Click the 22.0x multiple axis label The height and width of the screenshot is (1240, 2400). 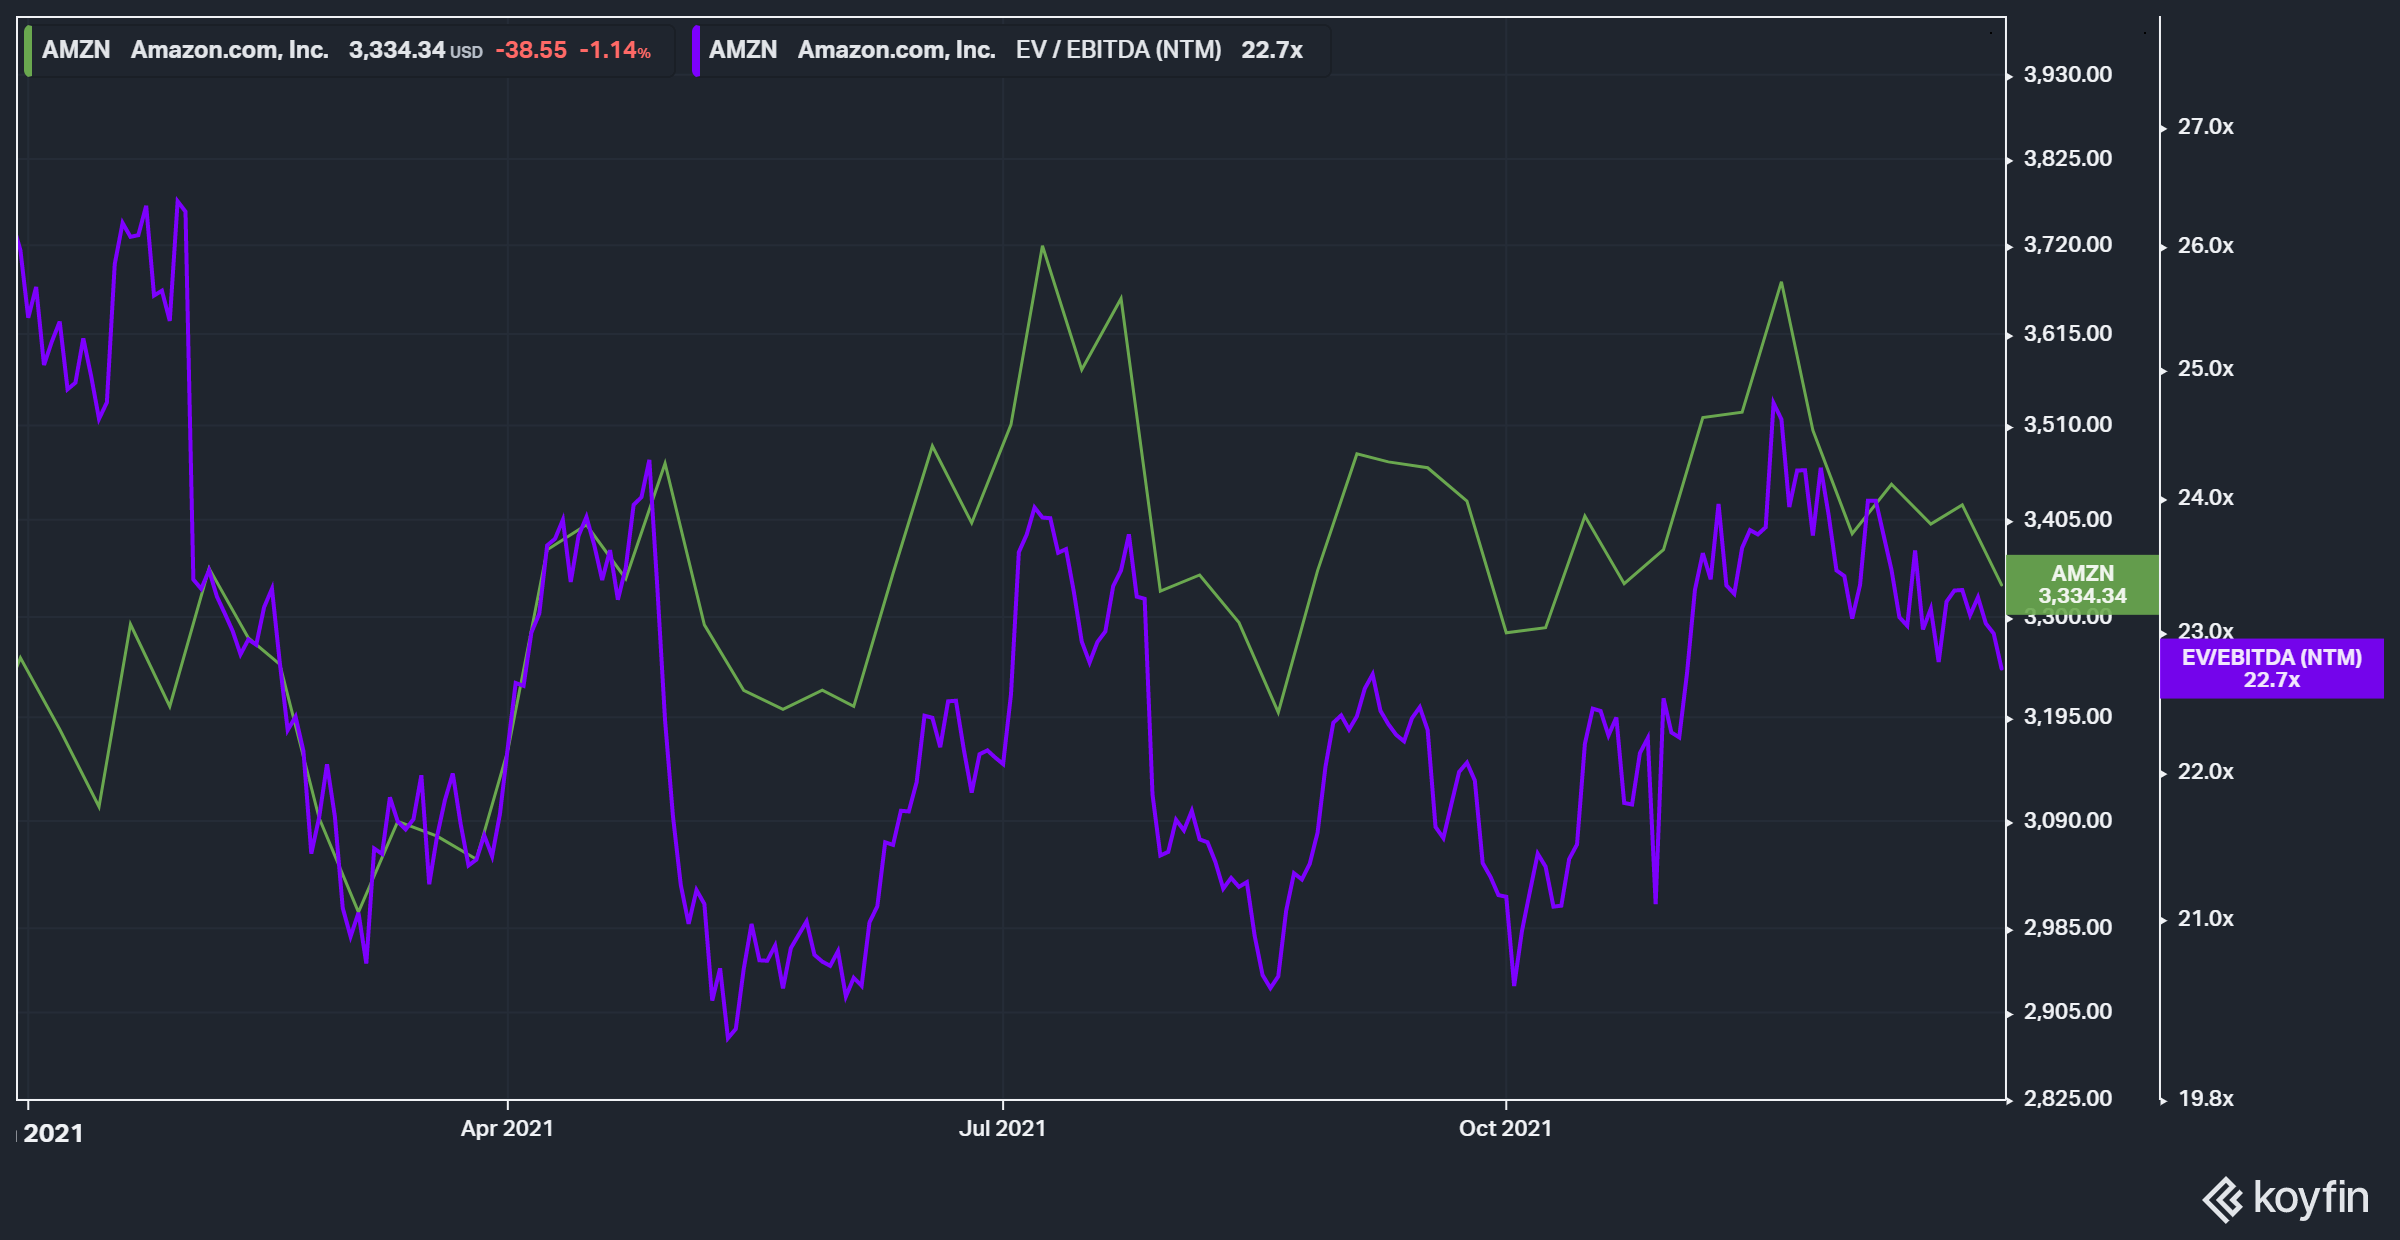2205,772
